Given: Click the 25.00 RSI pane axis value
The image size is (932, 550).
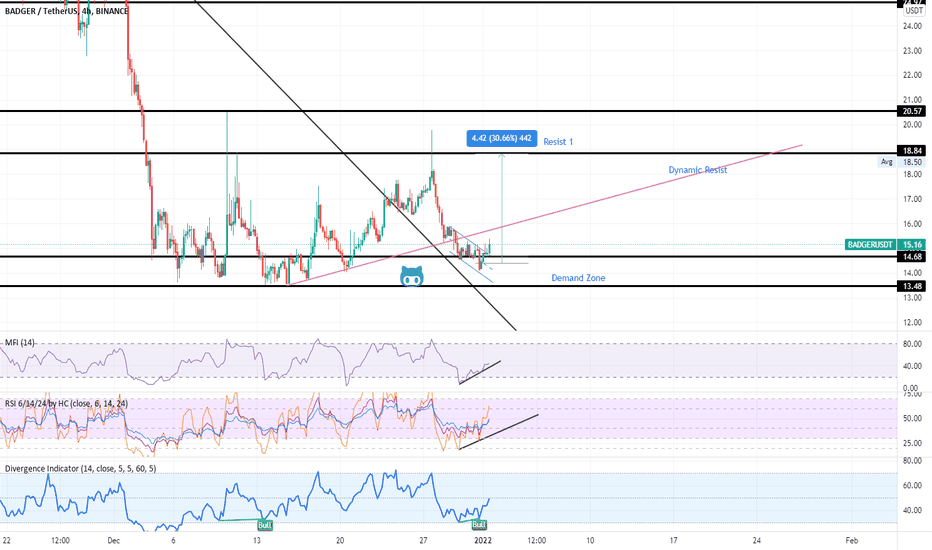Looking at the screenshot, I should click(x=912, y=444).
